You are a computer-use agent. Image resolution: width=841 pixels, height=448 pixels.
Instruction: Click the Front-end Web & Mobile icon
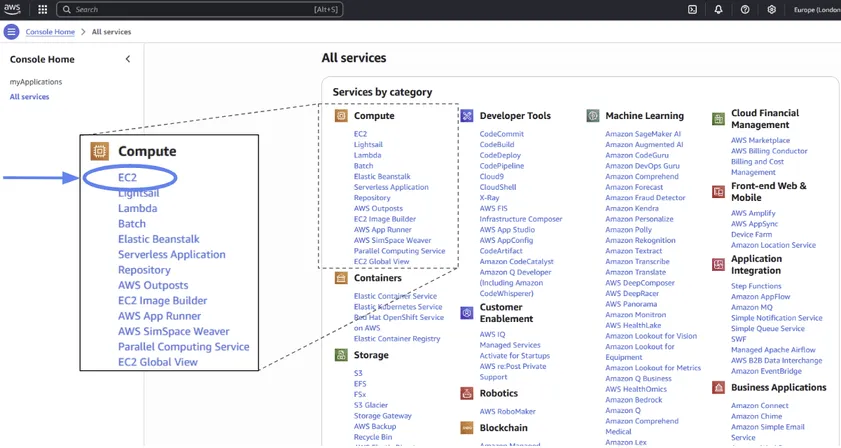[x=718, y=192]
